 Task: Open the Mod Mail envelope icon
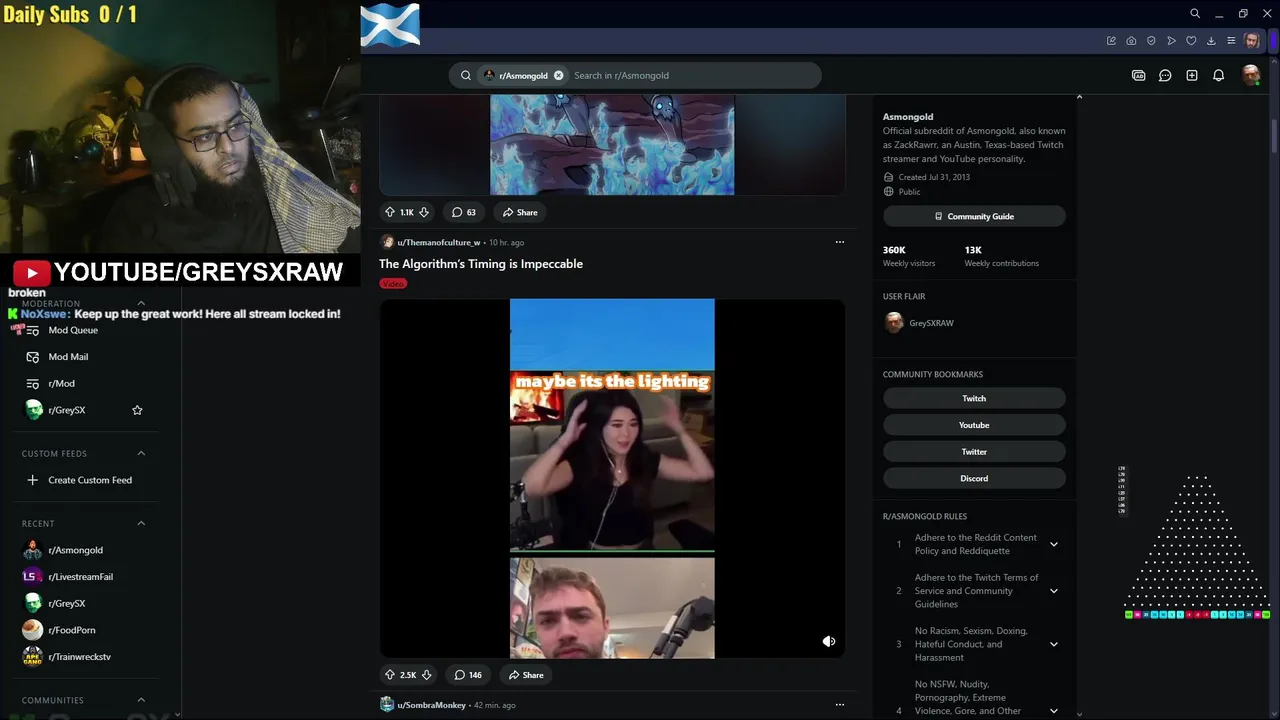pos(32,357)
